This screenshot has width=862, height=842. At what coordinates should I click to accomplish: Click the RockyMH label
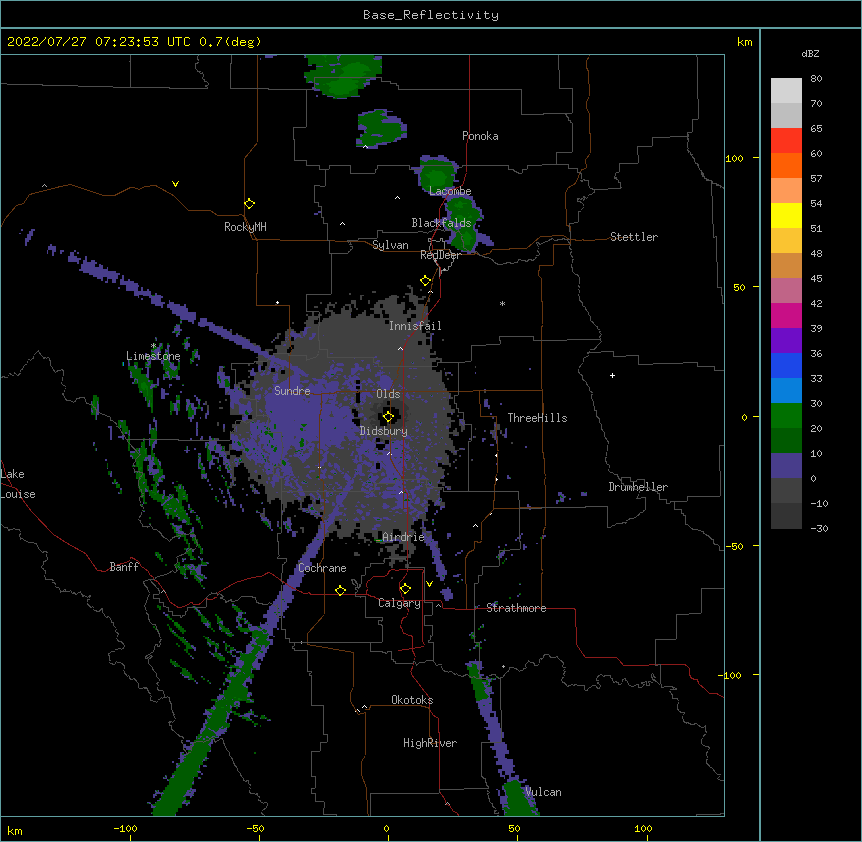tap(245, 227)
